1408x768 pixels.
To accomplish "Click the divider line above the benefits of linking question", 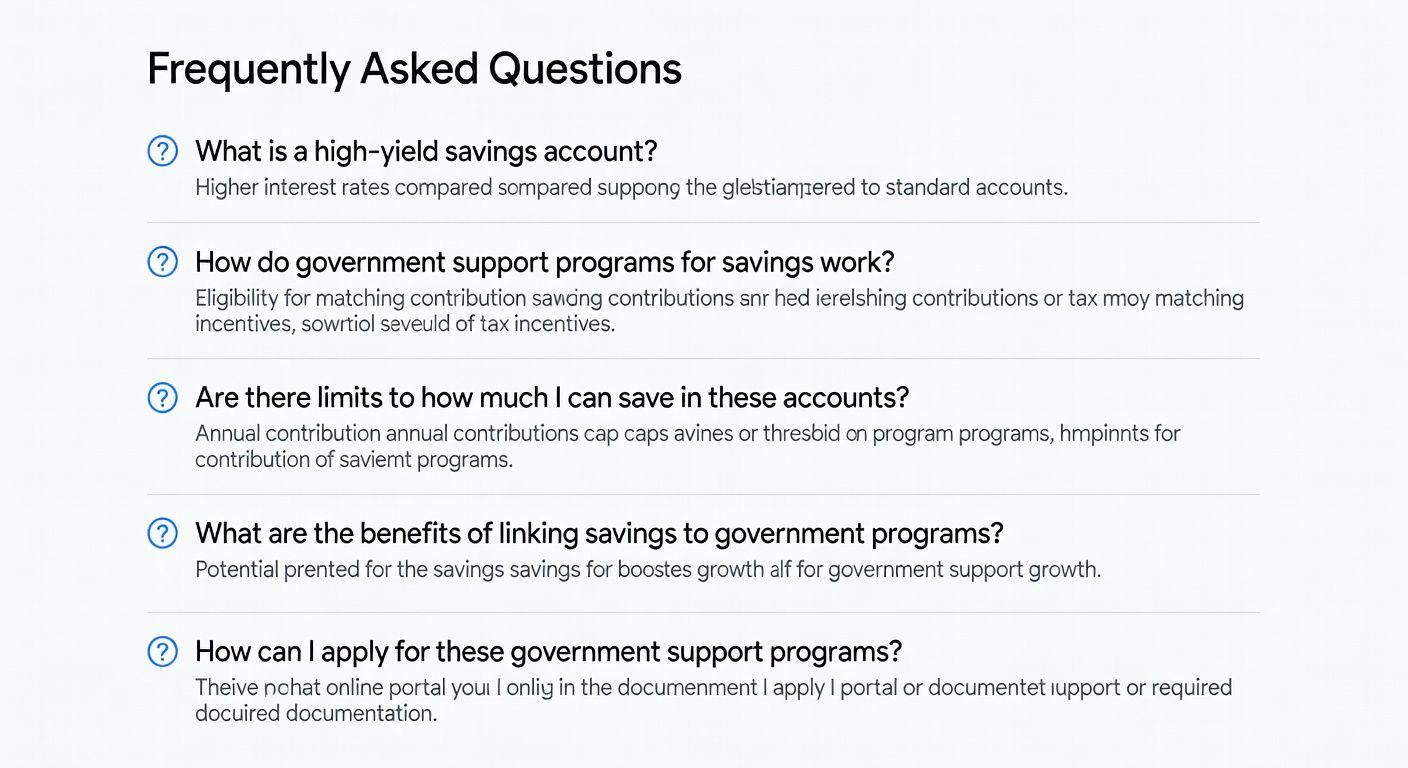I will coord(703,494).
